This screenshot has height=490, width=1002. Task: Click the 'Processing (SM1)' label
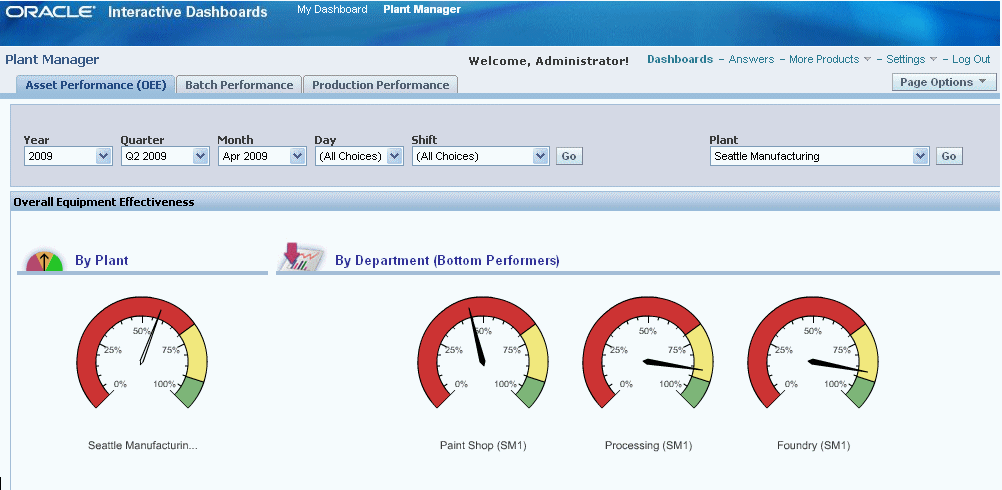(x=649, y=445)
